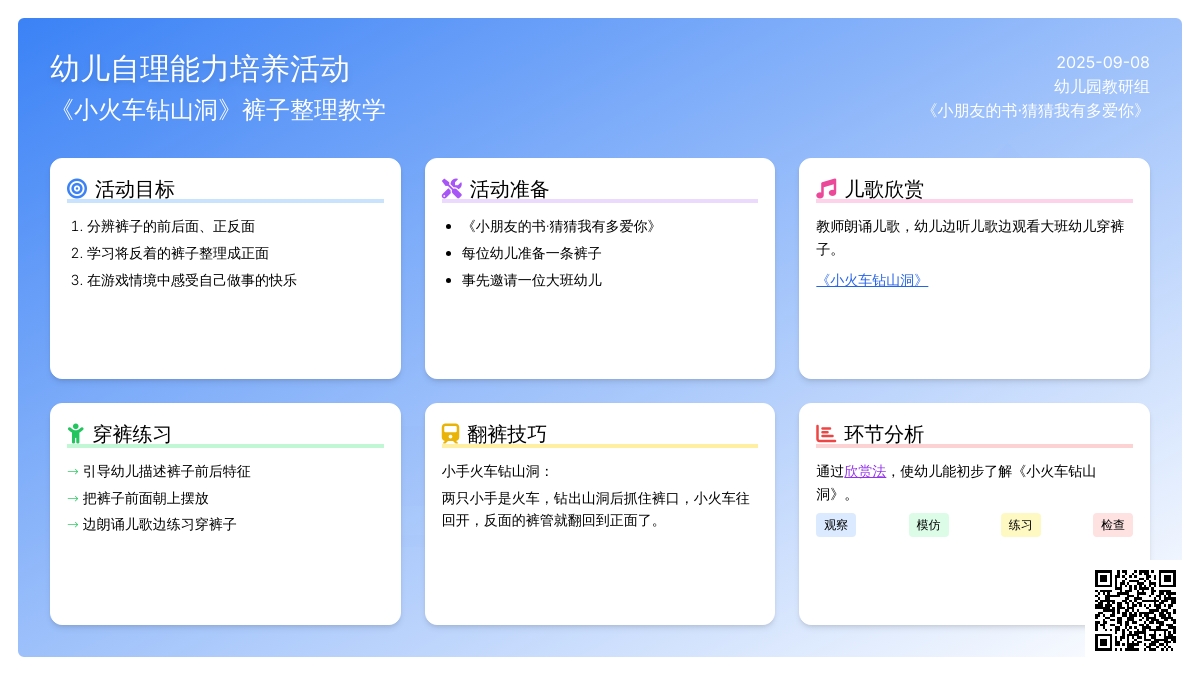Follow the 欣赏法 hyperlink
The image size is (1200, 675).
pyautogui.click(x=865, y=471)
